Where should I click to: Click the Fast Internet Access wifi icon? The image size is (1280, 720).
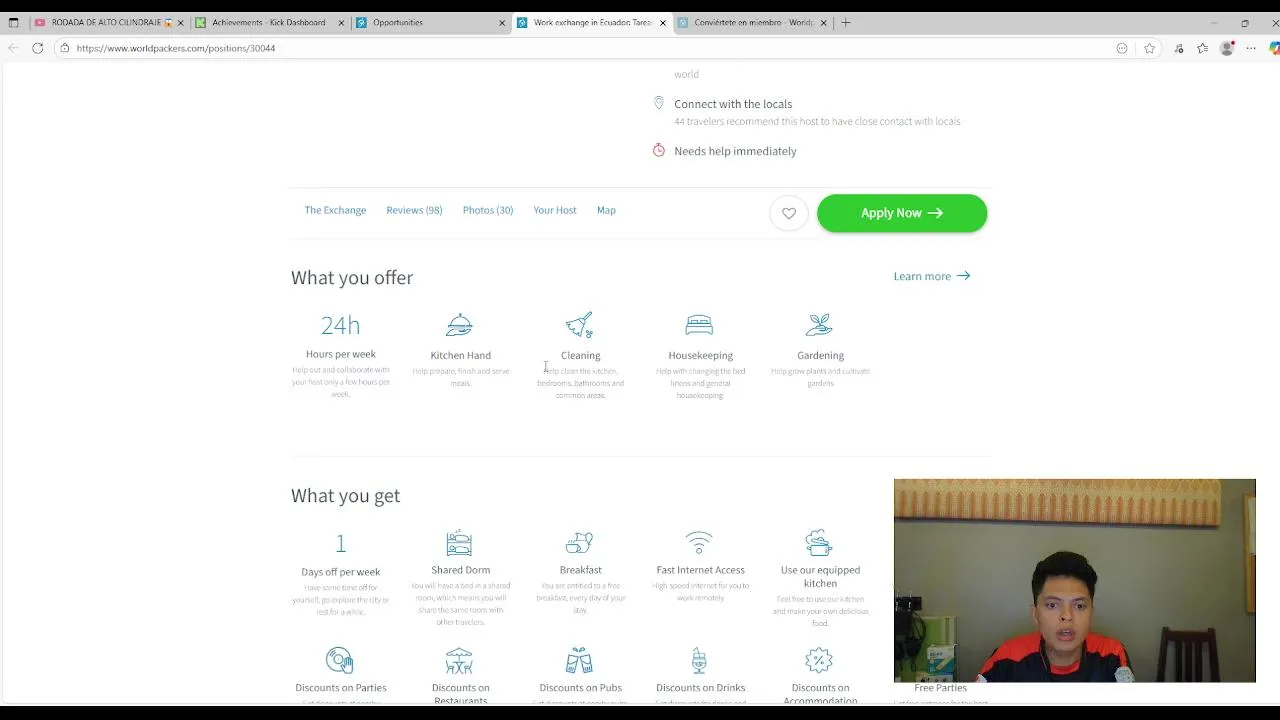pos(699,543)
